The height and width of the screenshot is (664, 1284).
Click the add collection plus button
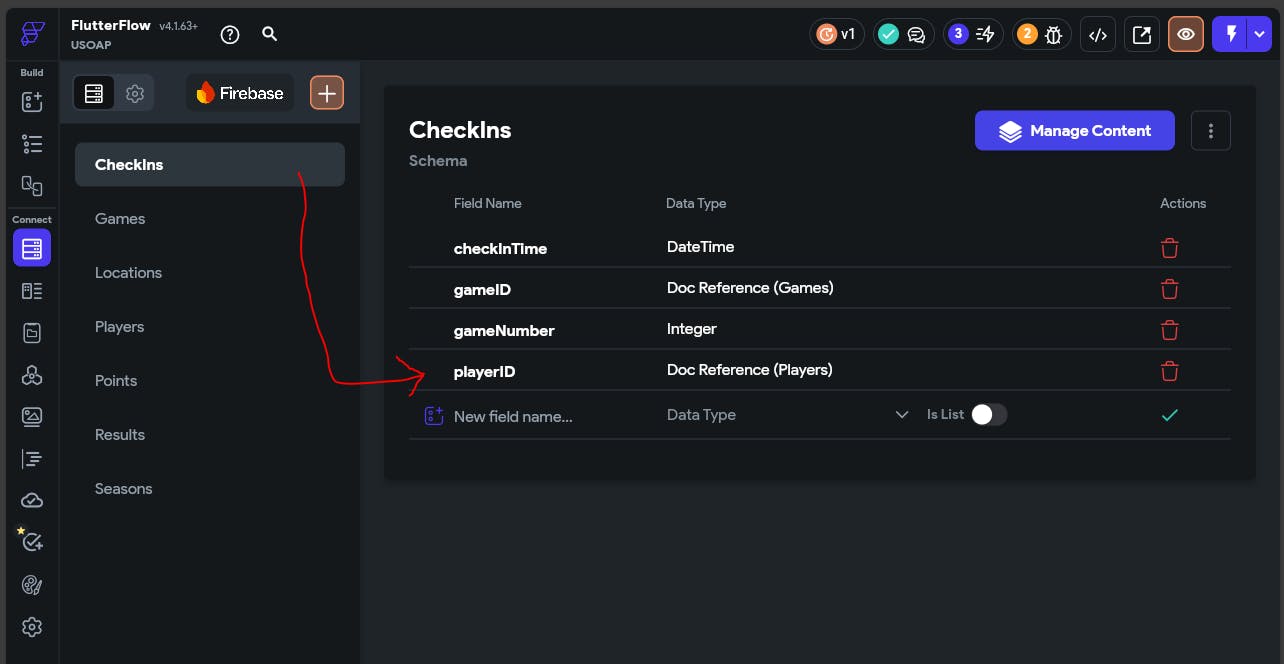[326, 93]
